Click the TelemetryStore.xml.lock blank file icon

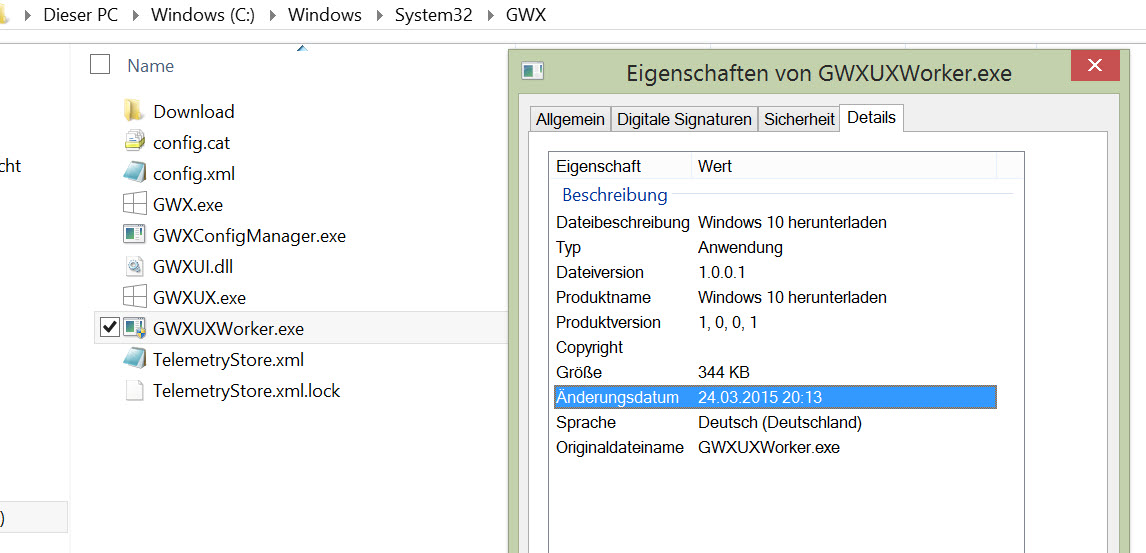tap(134, 391)
